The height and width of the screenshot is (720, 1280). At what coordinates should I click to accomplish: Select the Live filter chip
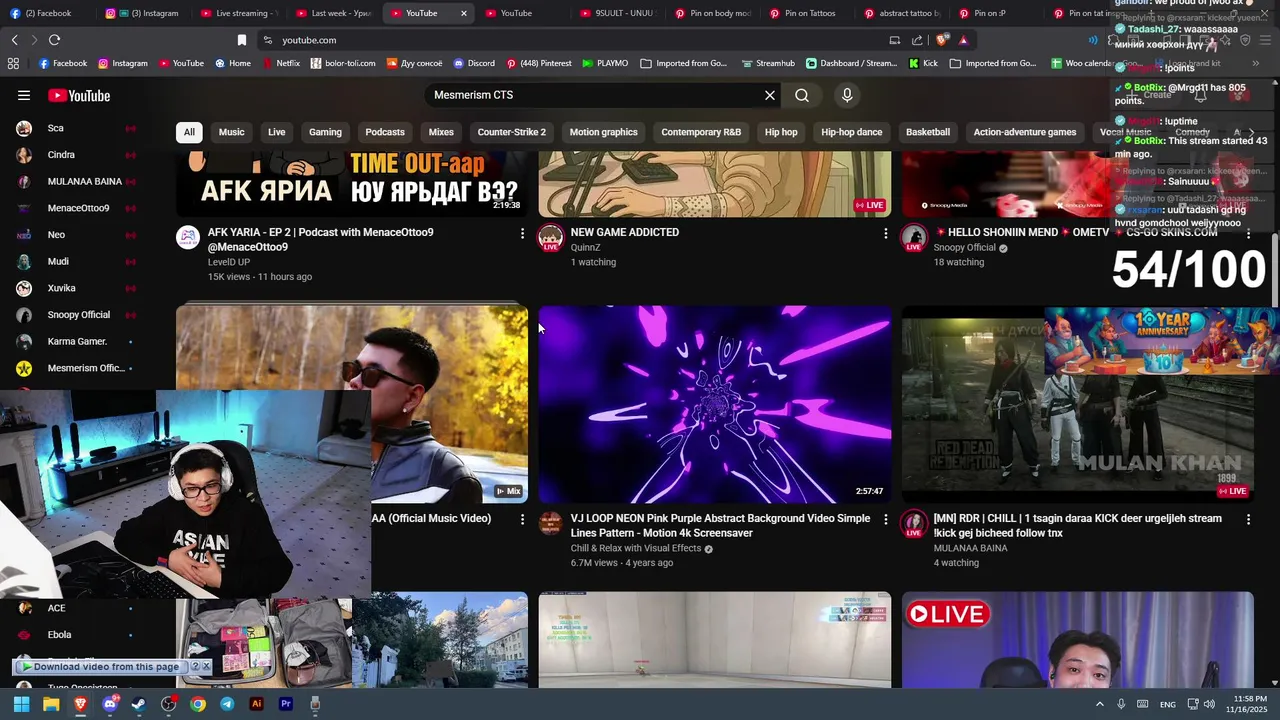[276, 132]
